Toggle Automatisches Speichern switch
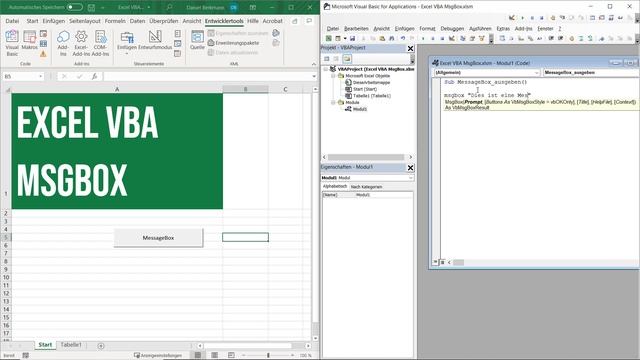 tap(75, 7)
